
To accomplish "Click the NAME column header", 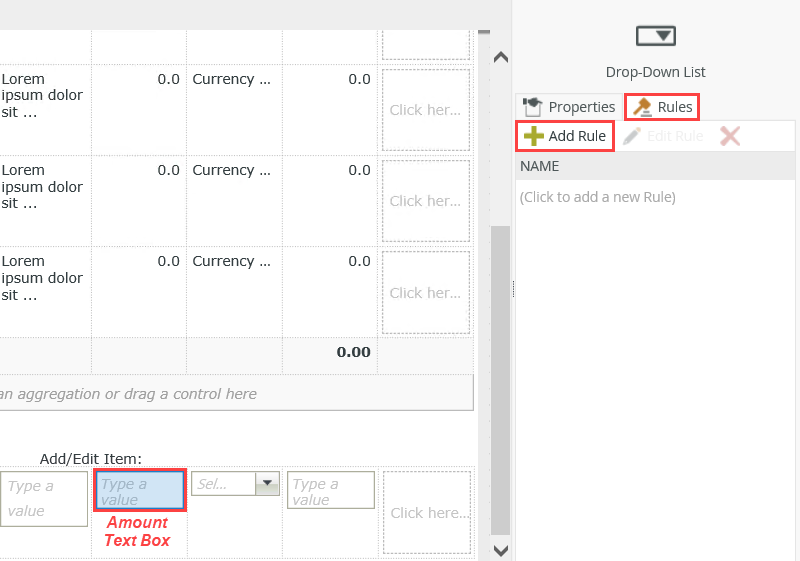I will point(655,166).
